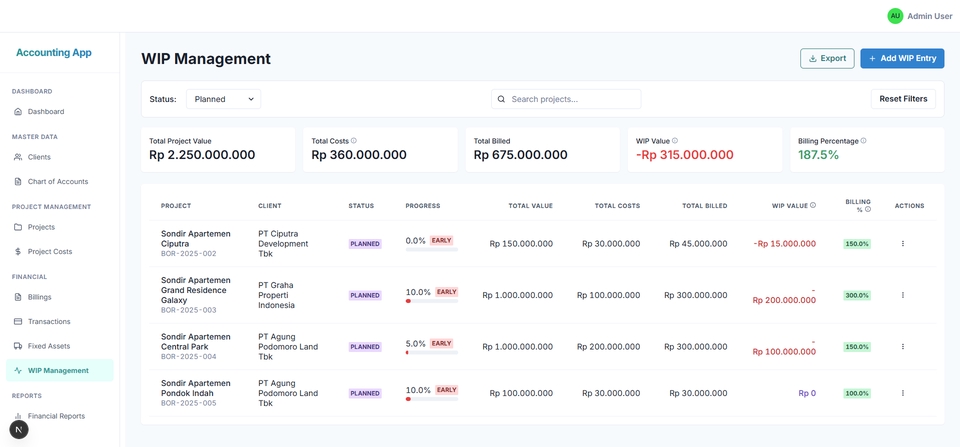The height and width of the screenshot is (447, 960).
Task: Click the Total Project Value Rp 2.250.000.000 card
Action: [218, 149]
